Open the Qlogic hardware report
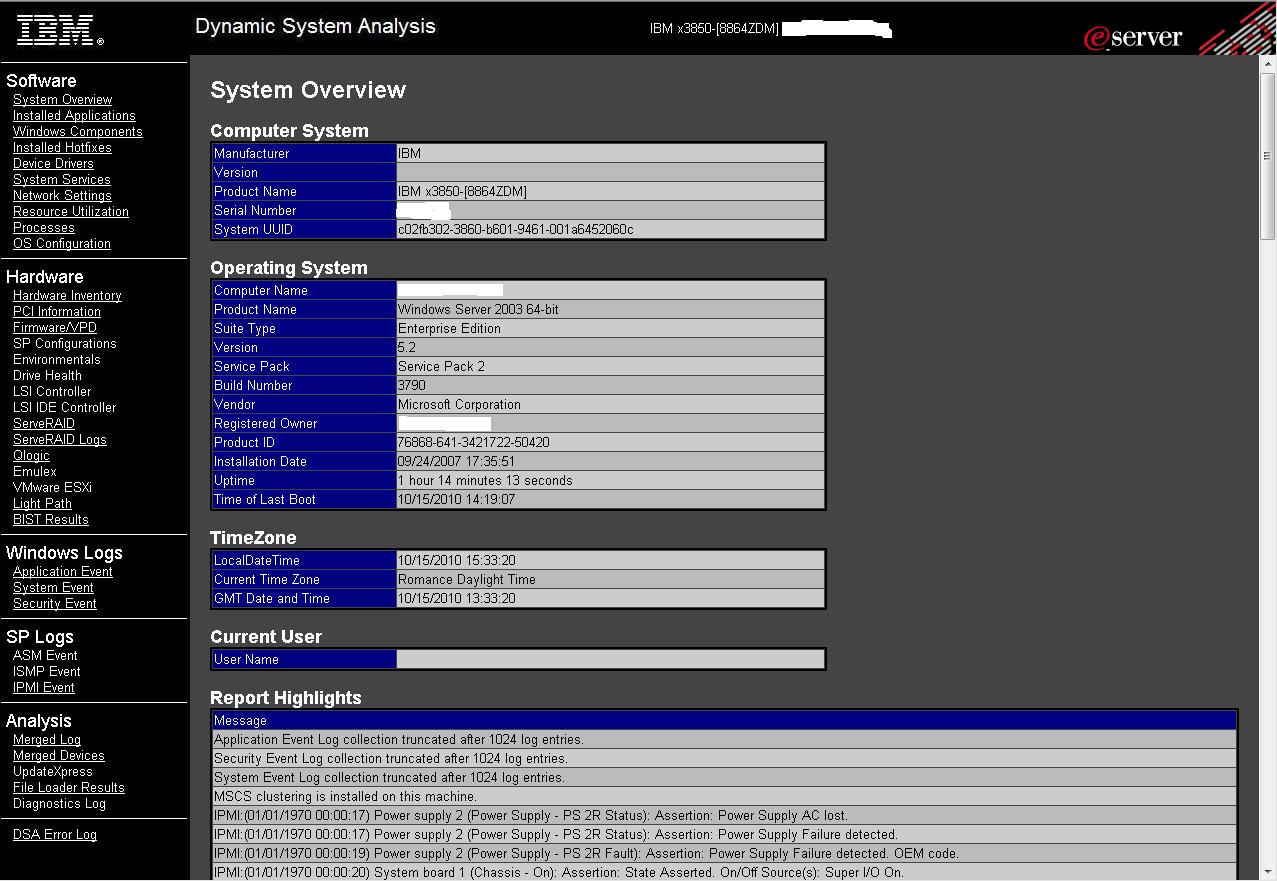This screenshot has width=1277, height=881. click(x=31, y=455)
